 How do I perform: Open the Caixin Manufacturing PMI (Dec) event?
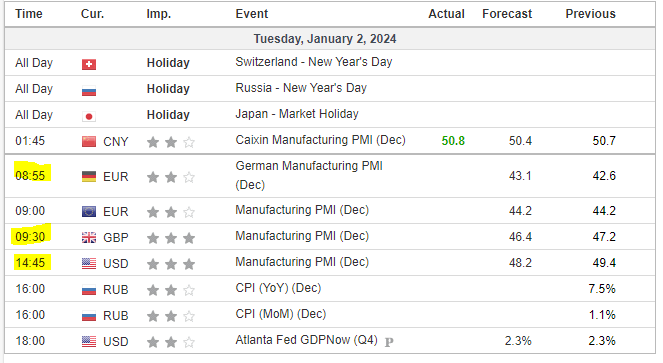coord(320,140)
